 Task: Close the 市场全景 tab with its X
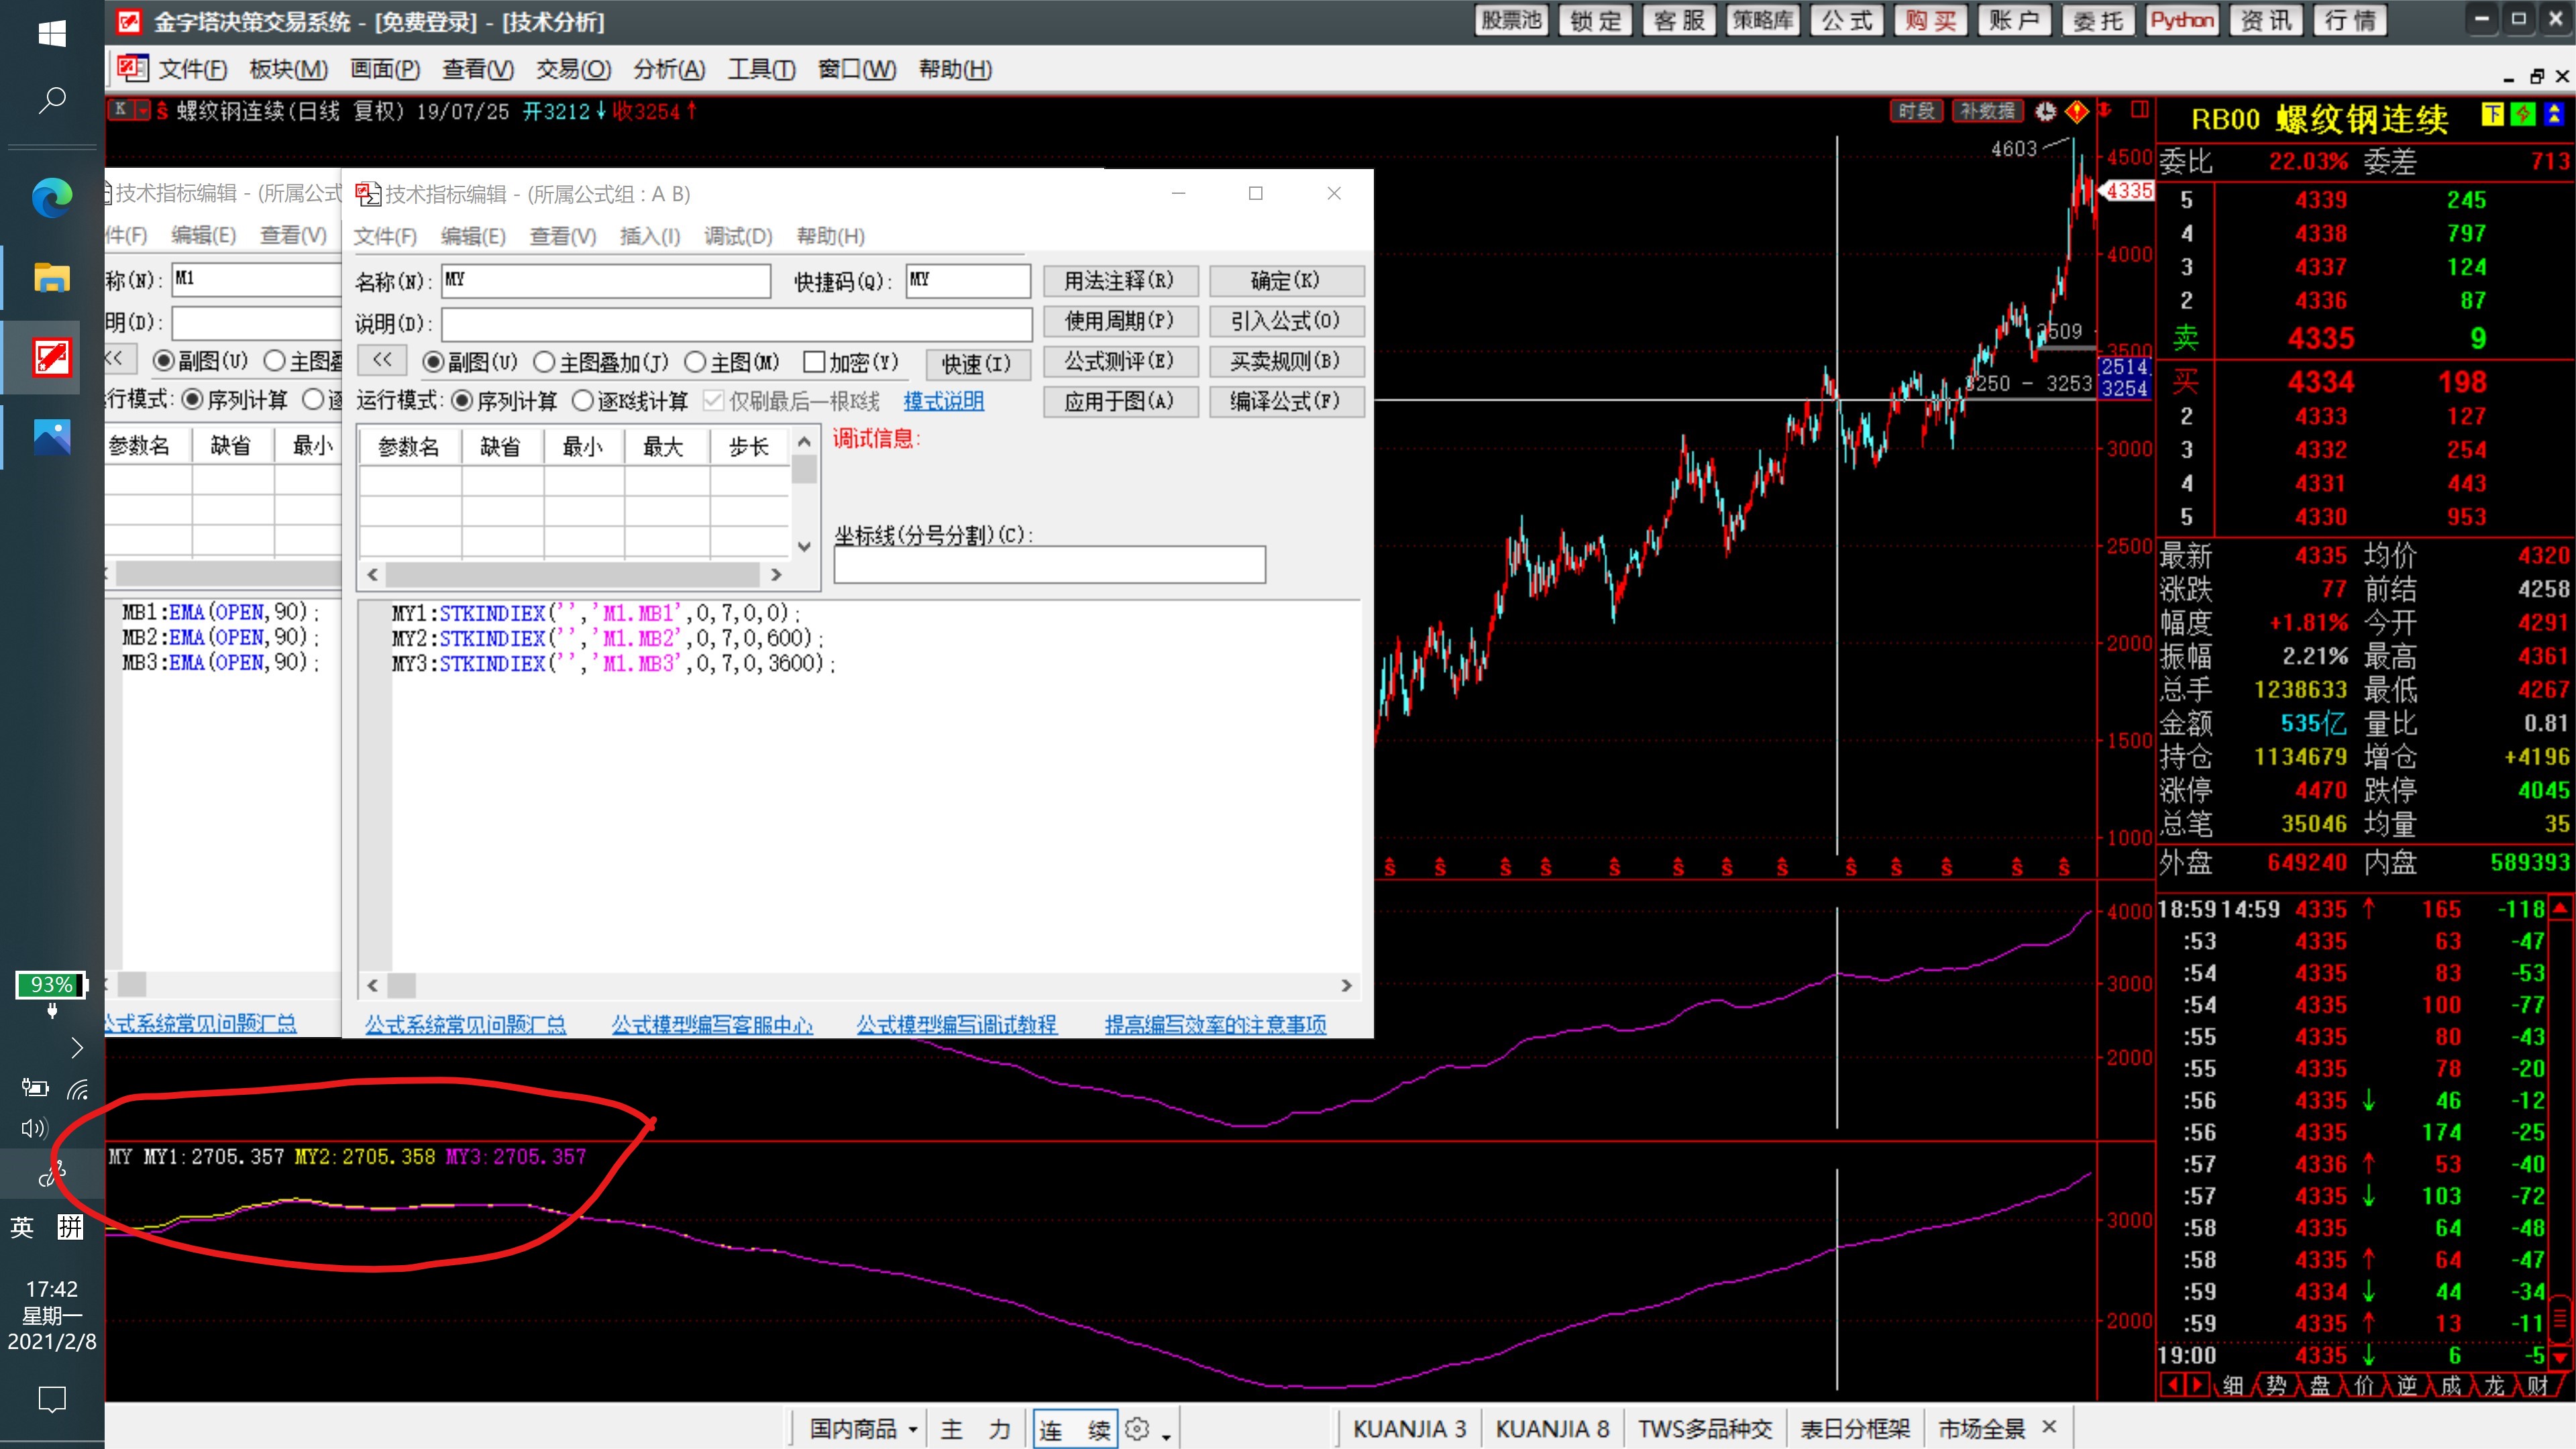point(2049,1427)
